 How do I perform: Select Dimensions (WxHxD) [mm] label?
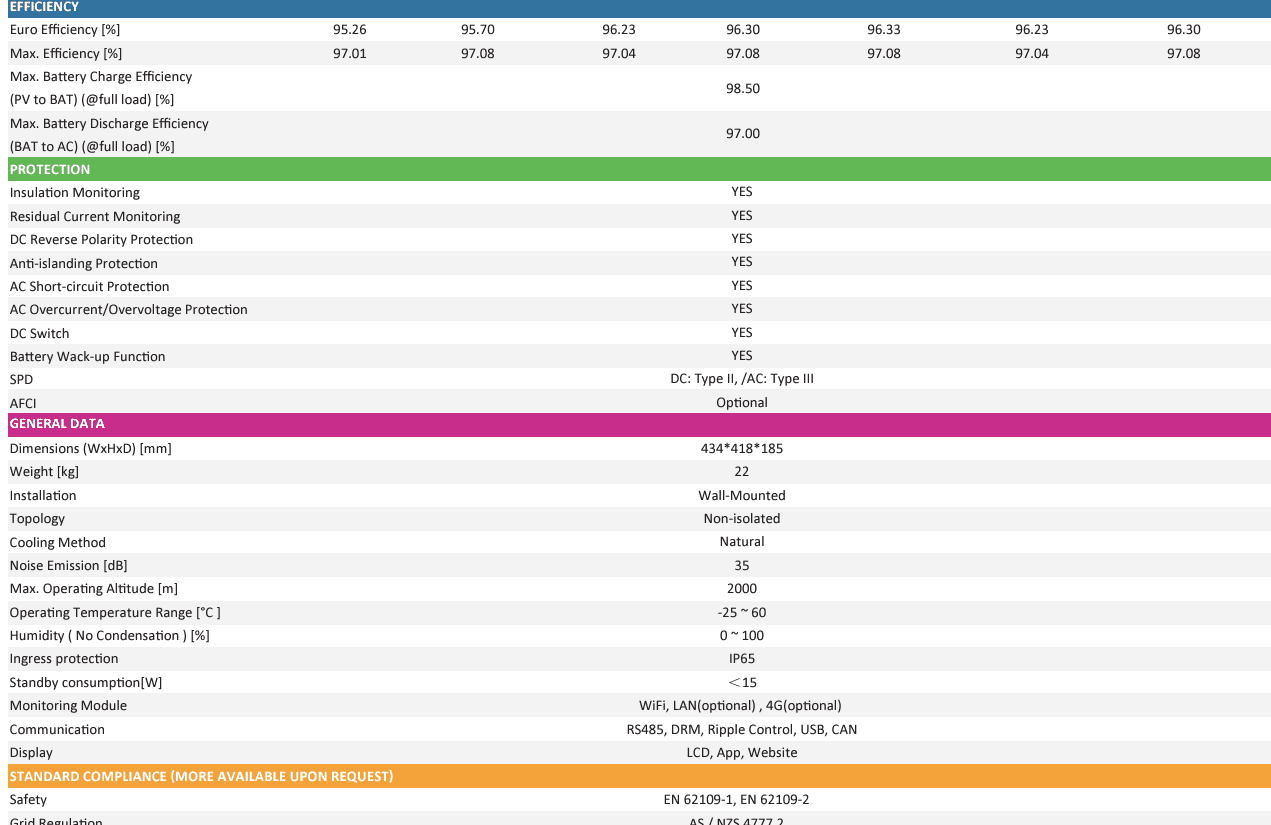pos(91,448)
